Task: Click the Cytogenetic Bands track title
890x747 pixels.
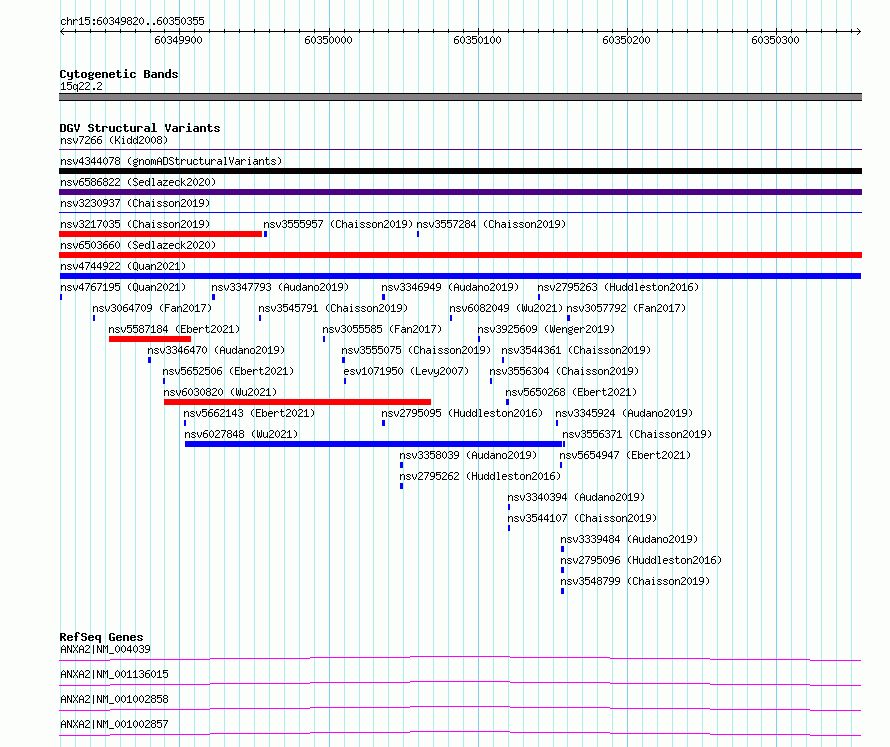Action: pyautogui.click(x=119, y=74)
